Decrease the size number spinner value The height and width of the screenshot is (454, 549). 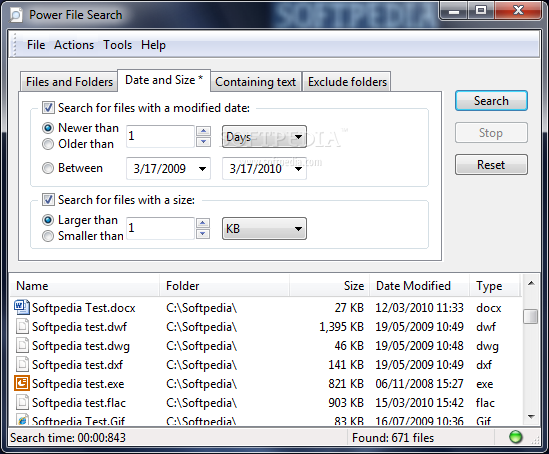pyautogui.click(x=203, y=234)
